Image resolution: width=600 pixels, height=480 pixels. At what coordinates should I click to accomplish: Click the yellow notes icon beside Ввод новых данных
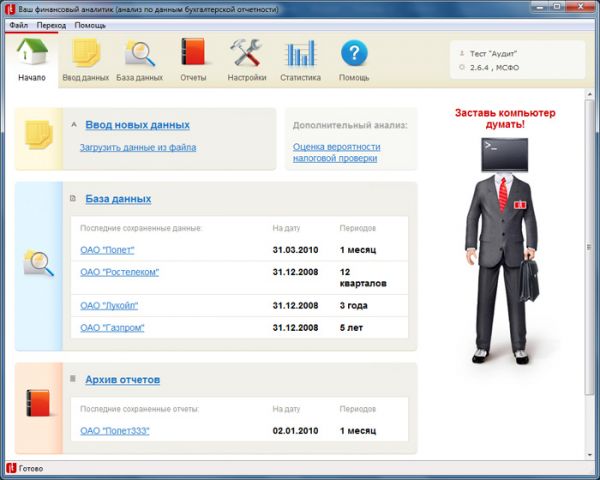click(39, 134)
